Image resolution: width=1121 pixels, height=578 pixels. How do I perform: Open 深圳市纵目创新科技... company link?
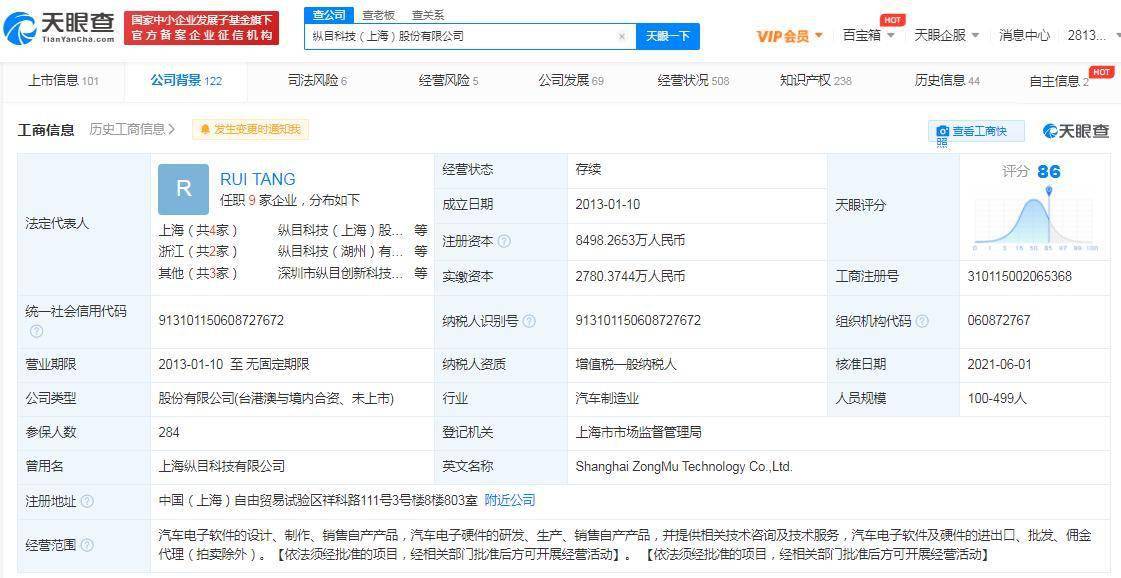[341, 273]
